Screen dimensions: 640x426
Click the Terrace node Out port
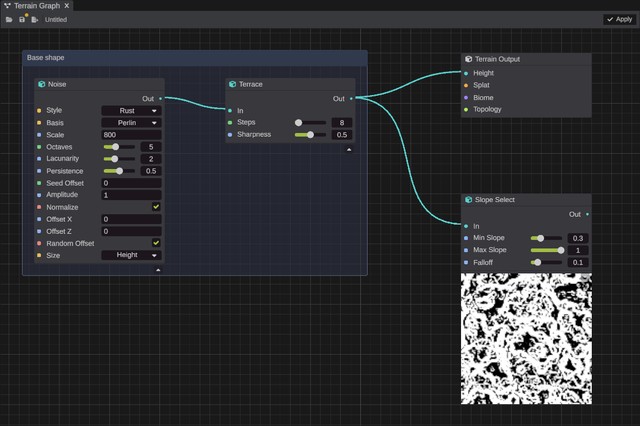[351, 98]
